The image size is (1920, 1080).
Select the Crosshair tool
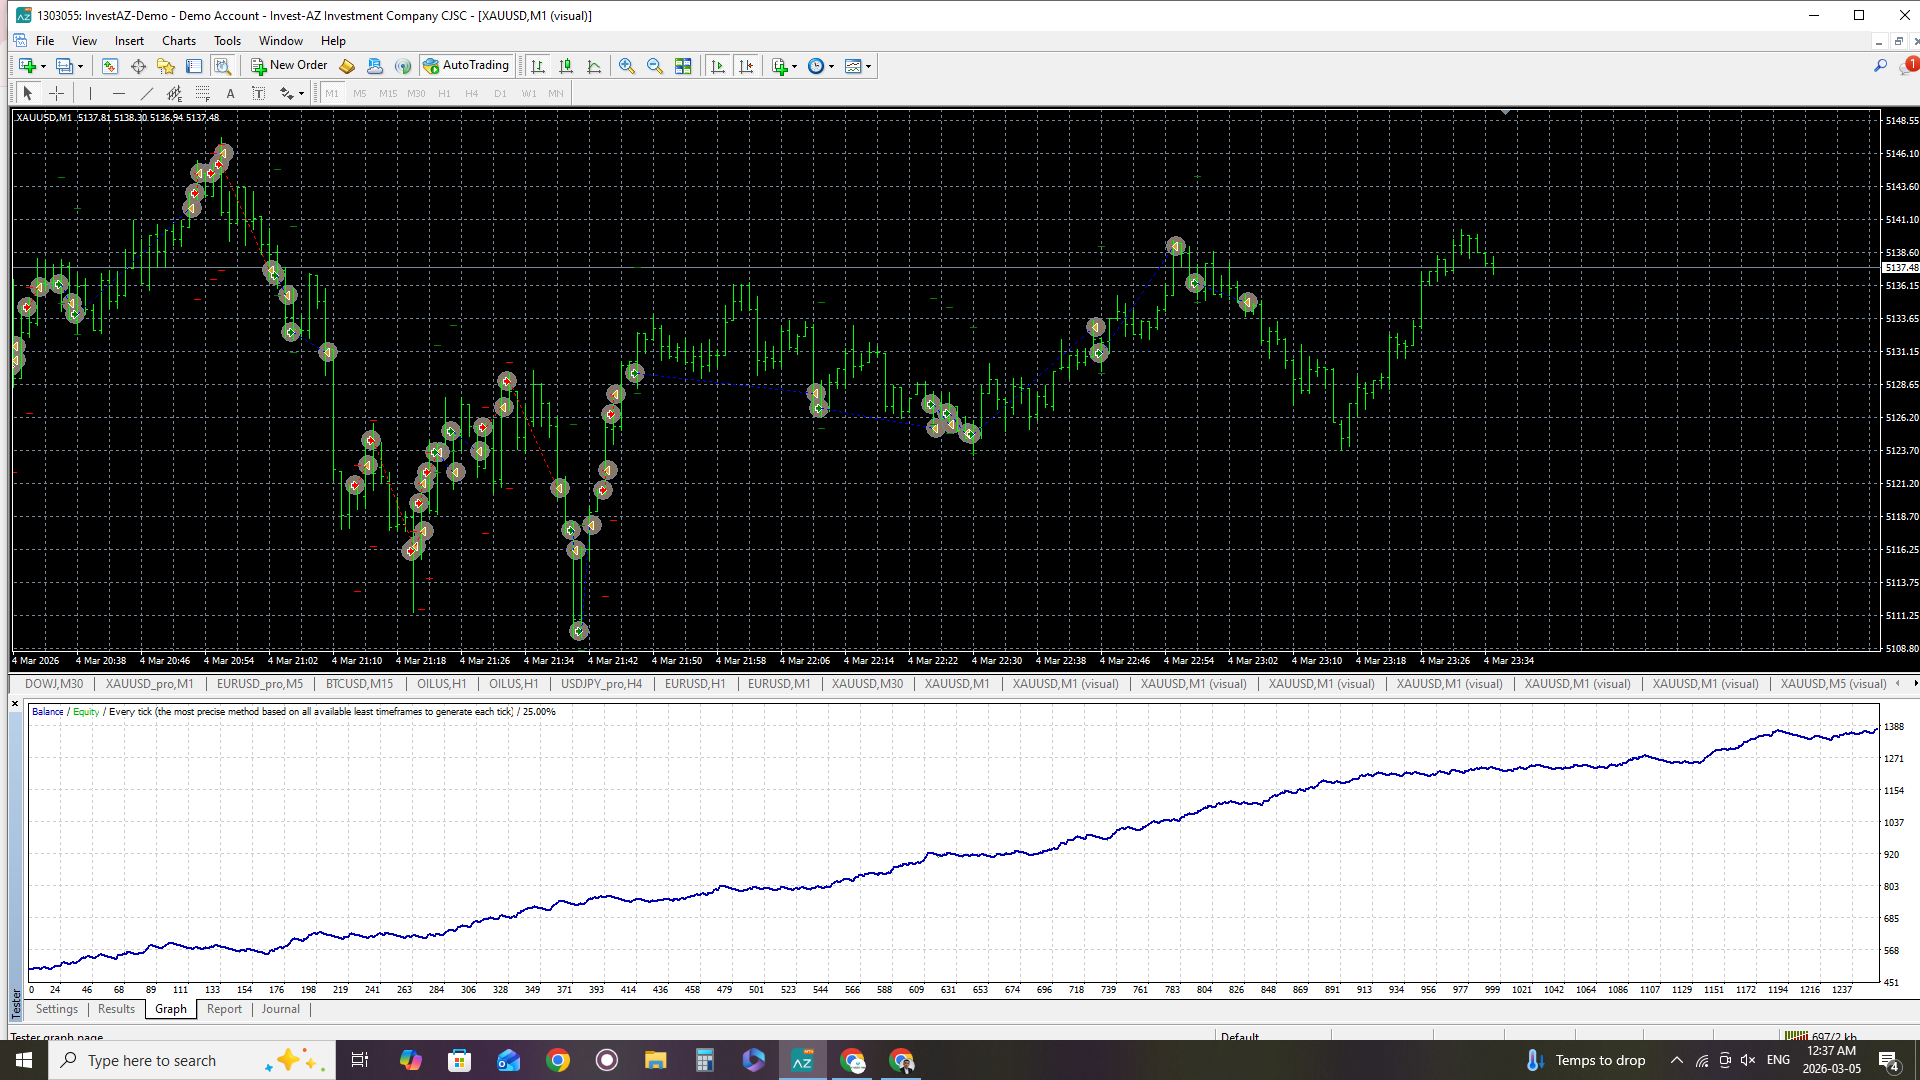point(57,93)
